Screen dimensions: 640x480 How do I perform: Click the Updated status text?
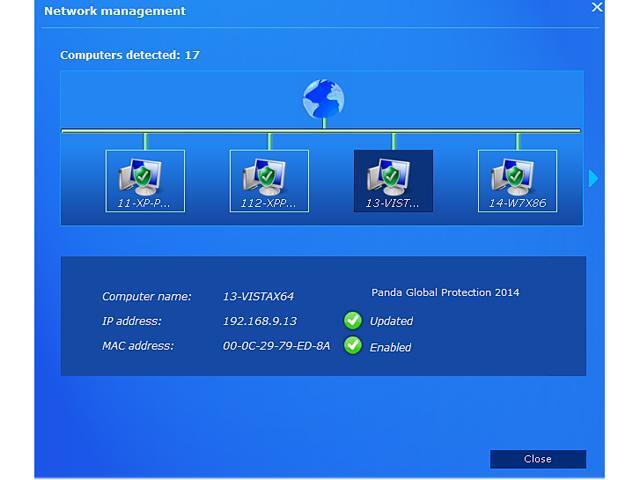[x=391, y=321]
